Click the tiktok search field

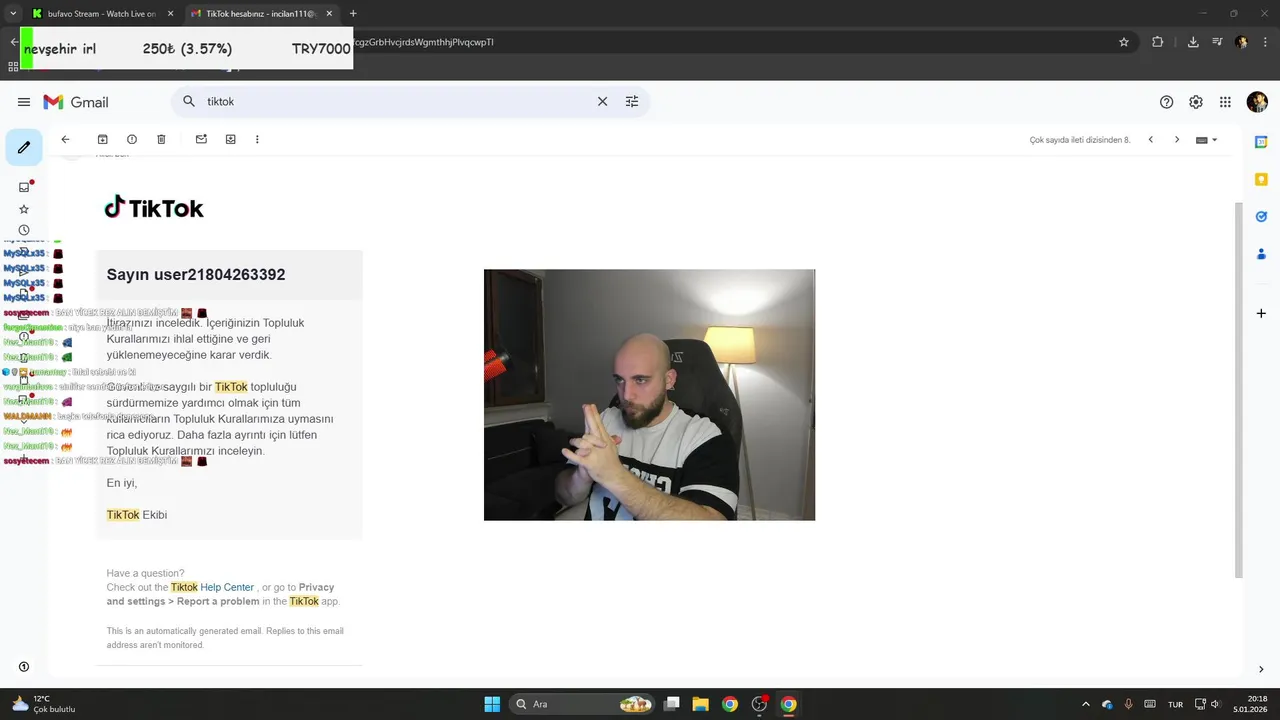coord(397,101)
